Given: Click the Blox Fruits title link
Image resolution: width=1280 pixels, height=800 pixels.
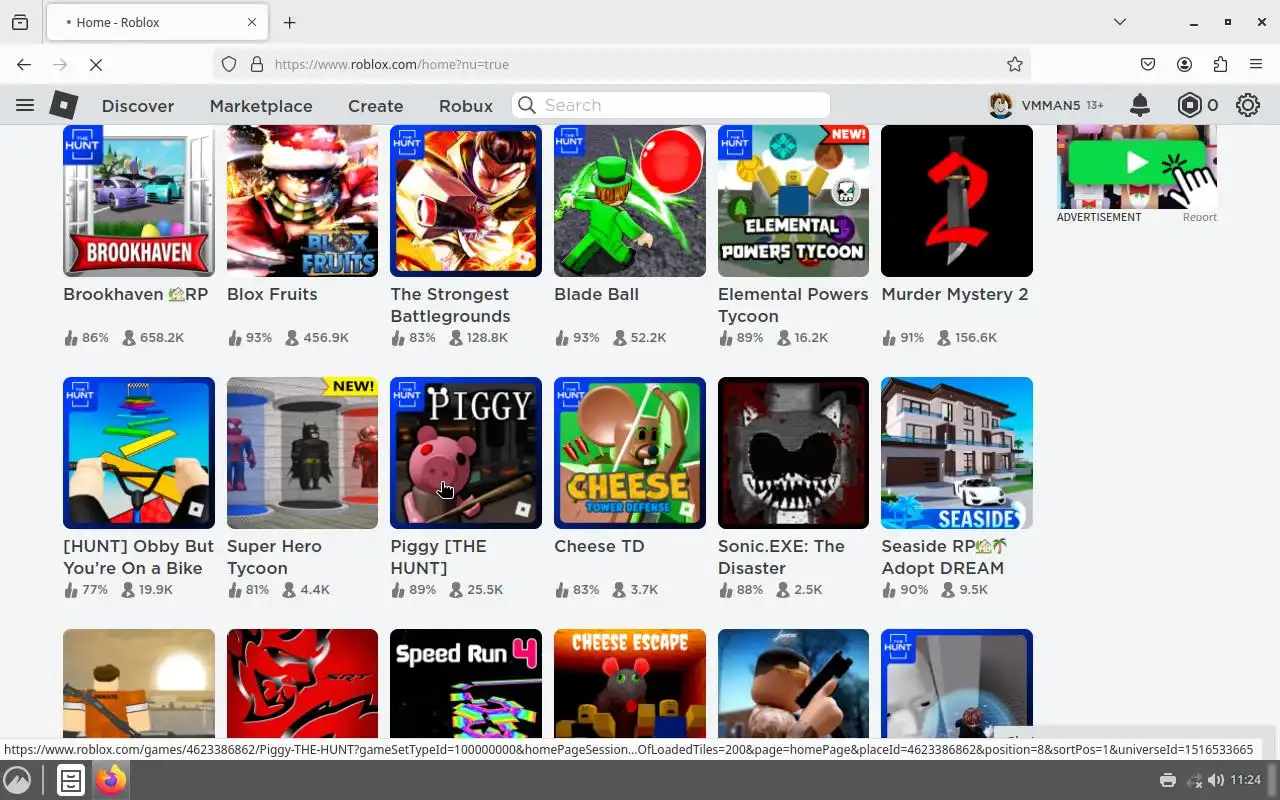Looking at the screenshot, I should pyautogui.click(x=272, y=294).
